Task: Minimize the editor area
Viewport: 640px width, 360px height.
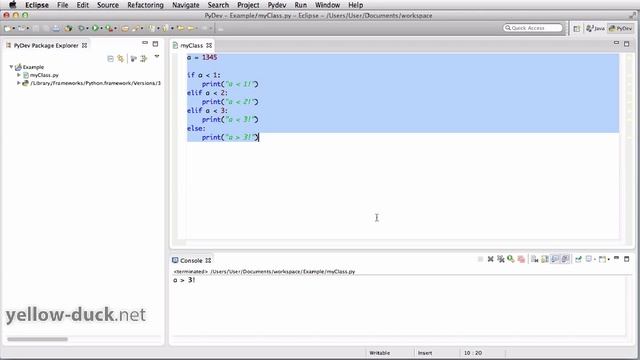Action: (x=616, y=43)
